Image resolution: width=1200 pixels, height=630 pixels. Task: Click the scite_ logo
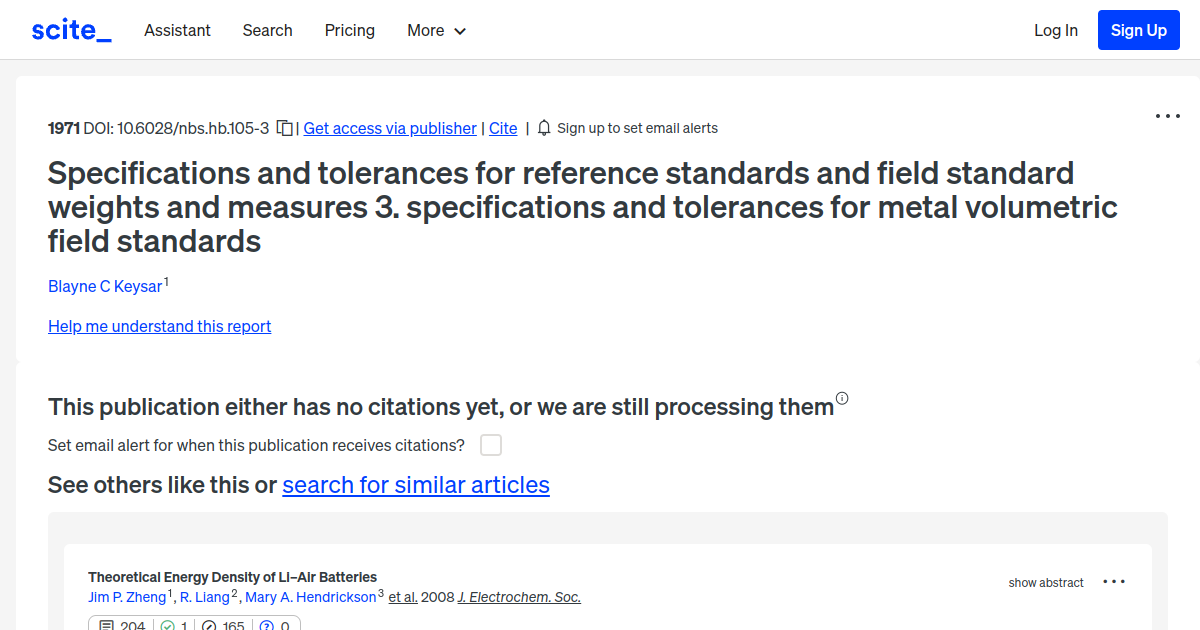(x=70, y=29)
